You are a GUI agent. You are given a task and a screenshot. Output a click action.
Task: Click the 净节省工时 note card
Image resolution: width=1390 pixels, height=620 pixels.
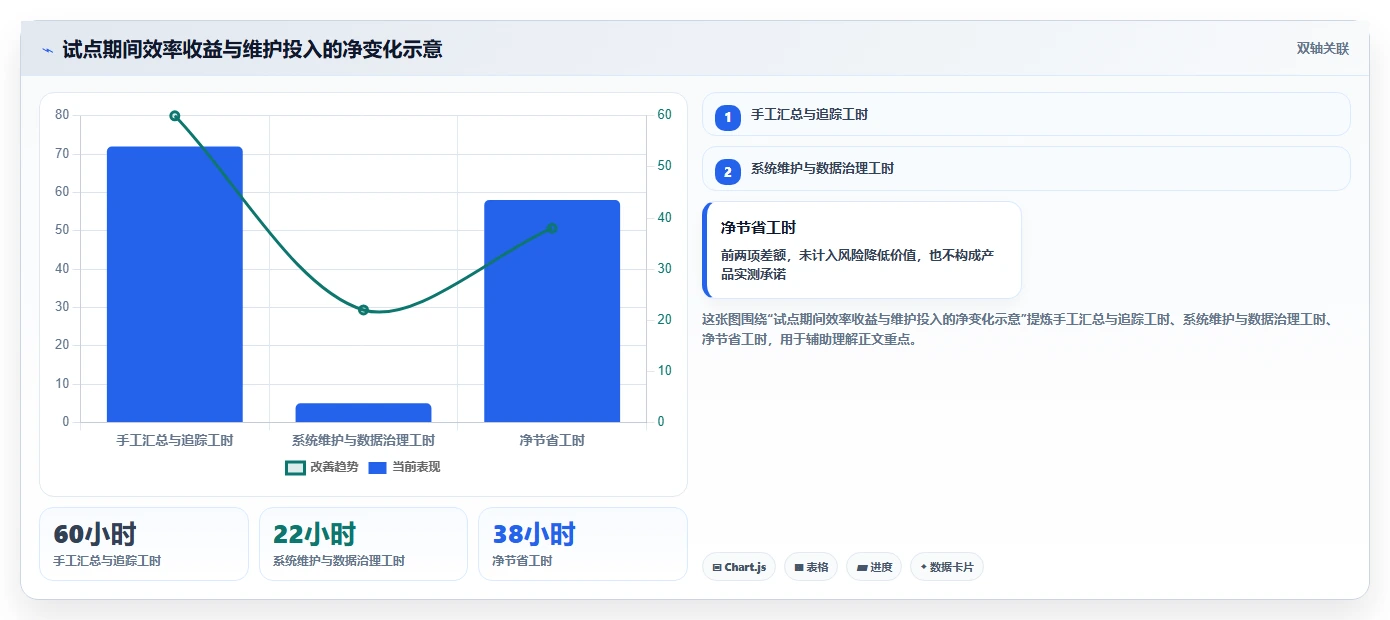[x=862, y=250]
